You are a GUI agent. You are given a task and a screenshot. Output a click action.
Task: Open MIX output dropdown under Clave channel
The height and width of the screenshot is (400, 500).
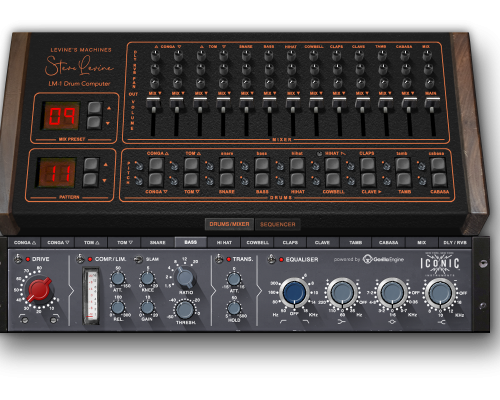(362, 93)
